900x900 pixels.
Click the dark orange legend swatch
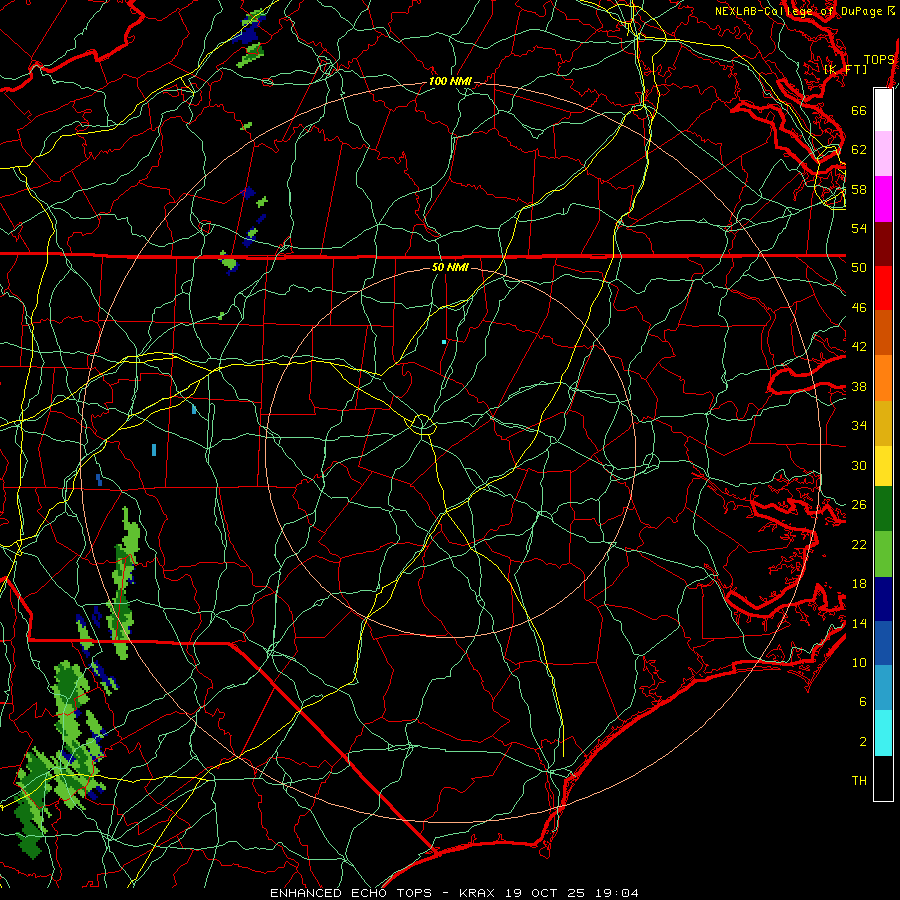coord(883,333)
